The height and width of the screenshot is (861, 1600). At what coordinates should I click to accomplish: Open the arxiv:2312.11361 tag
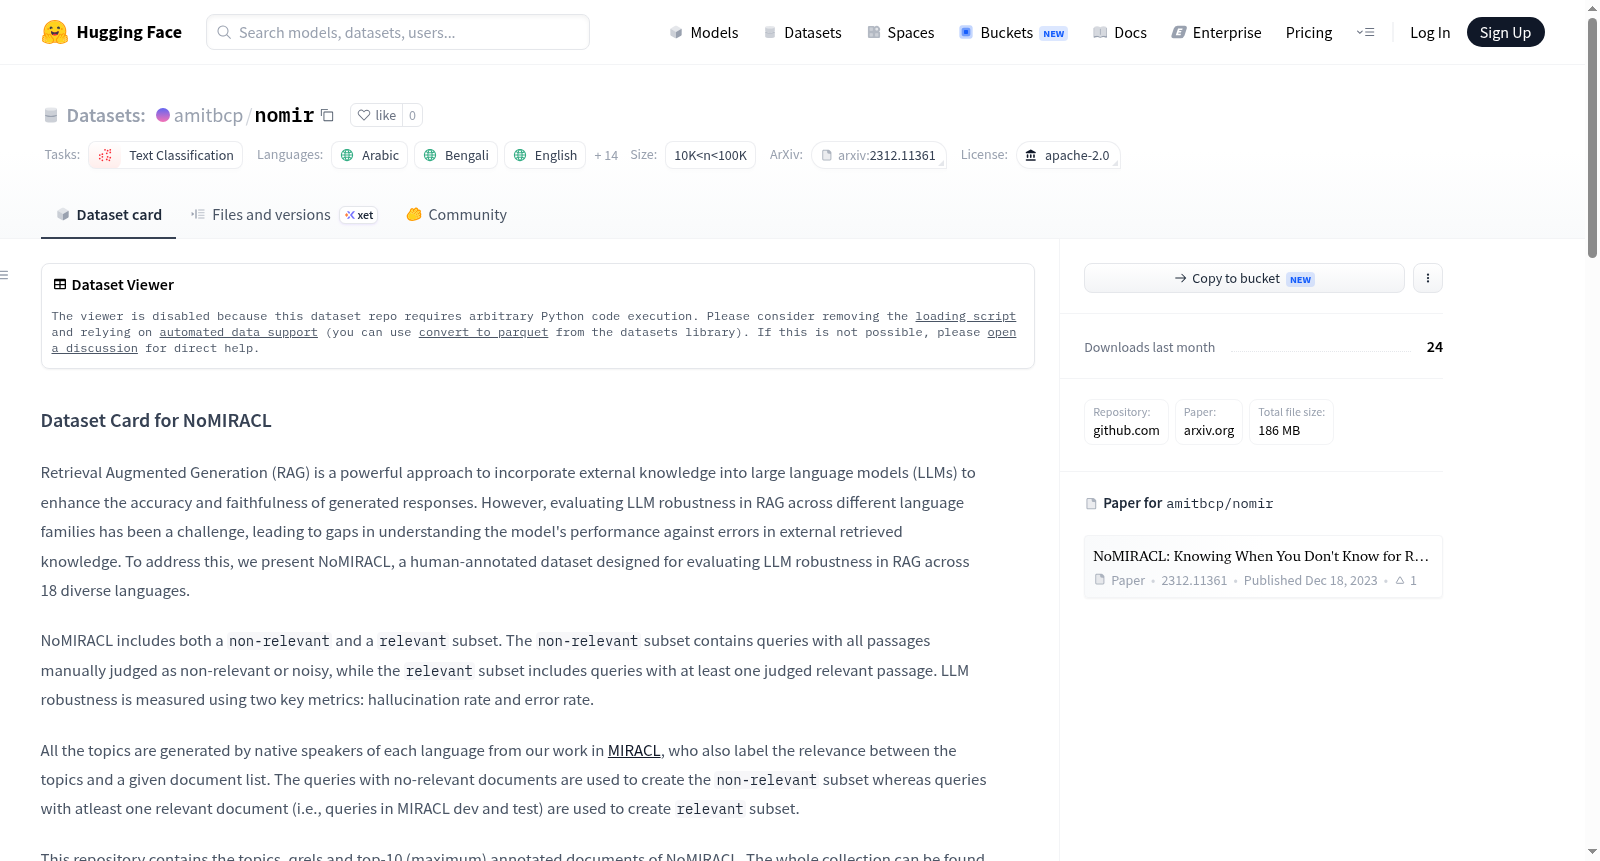(879, 155)
